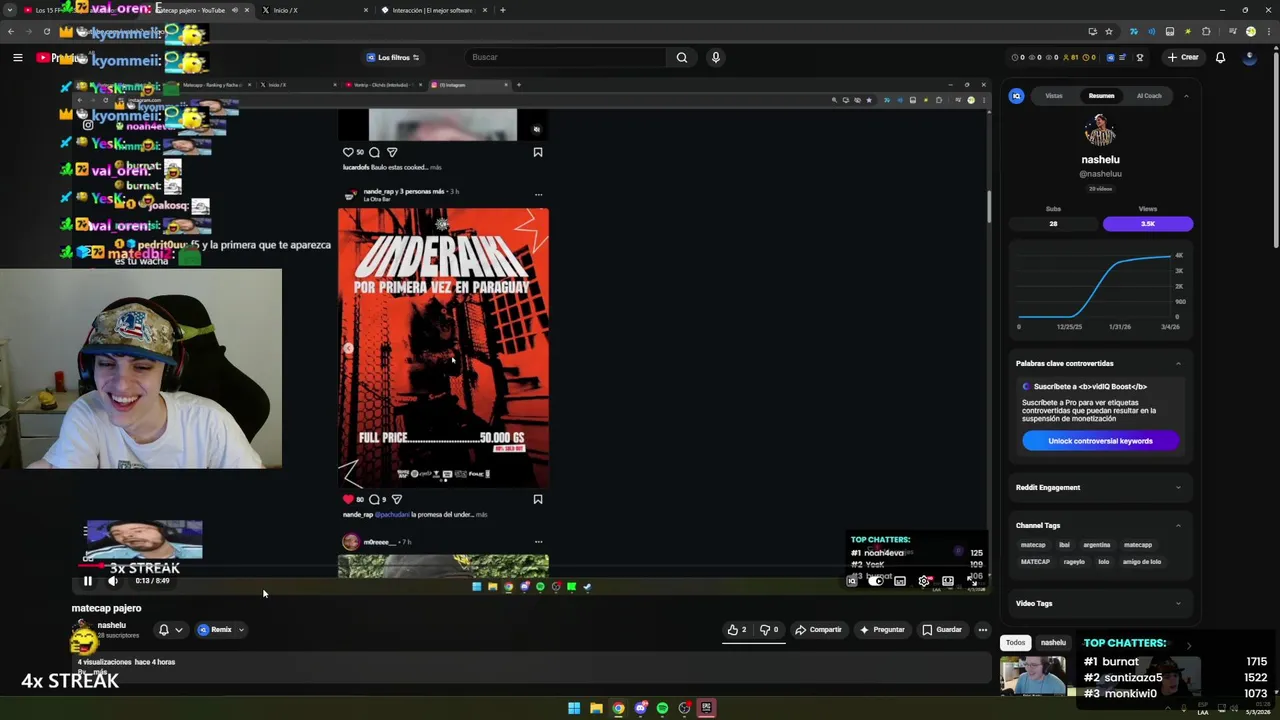1280x720 pixels.
Task: Click the 'amigo de lolo' channel tag
Action: [1141, 562]
